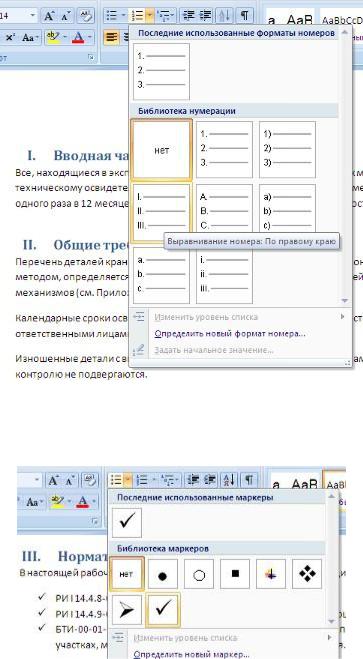The image size is (363, 659).
Task: Select the recently used checkmark bullet
Action: (x=127, y=522)
